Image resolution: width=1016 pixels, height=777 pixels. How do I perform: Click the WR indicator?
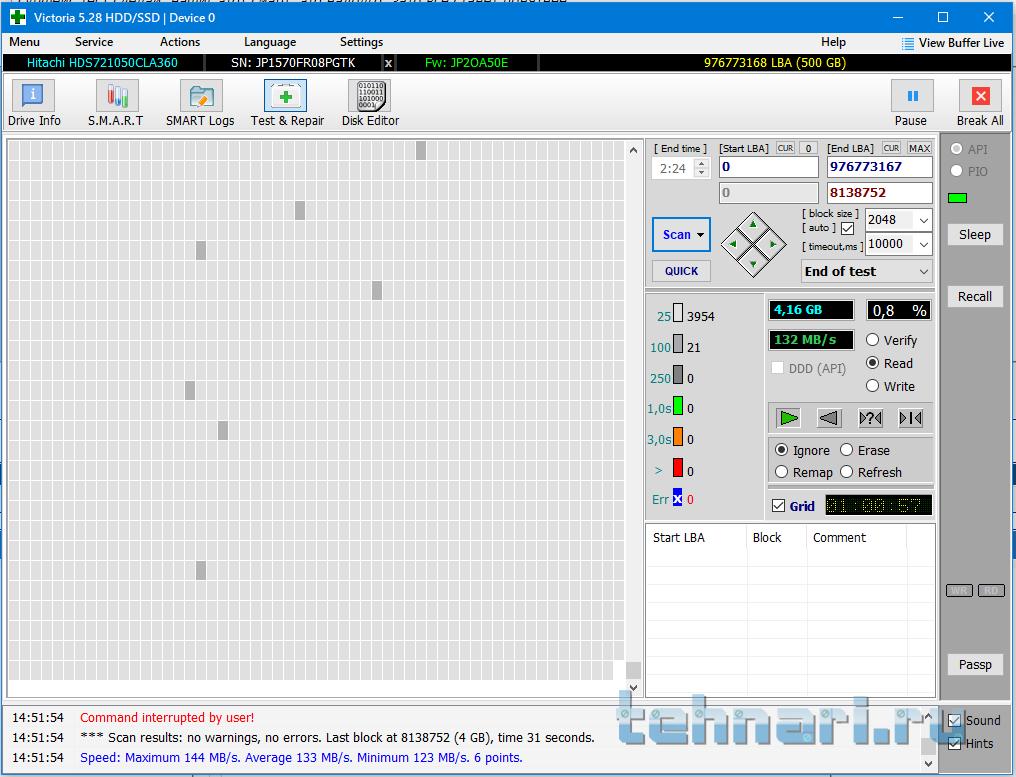[x=960, y=590]
